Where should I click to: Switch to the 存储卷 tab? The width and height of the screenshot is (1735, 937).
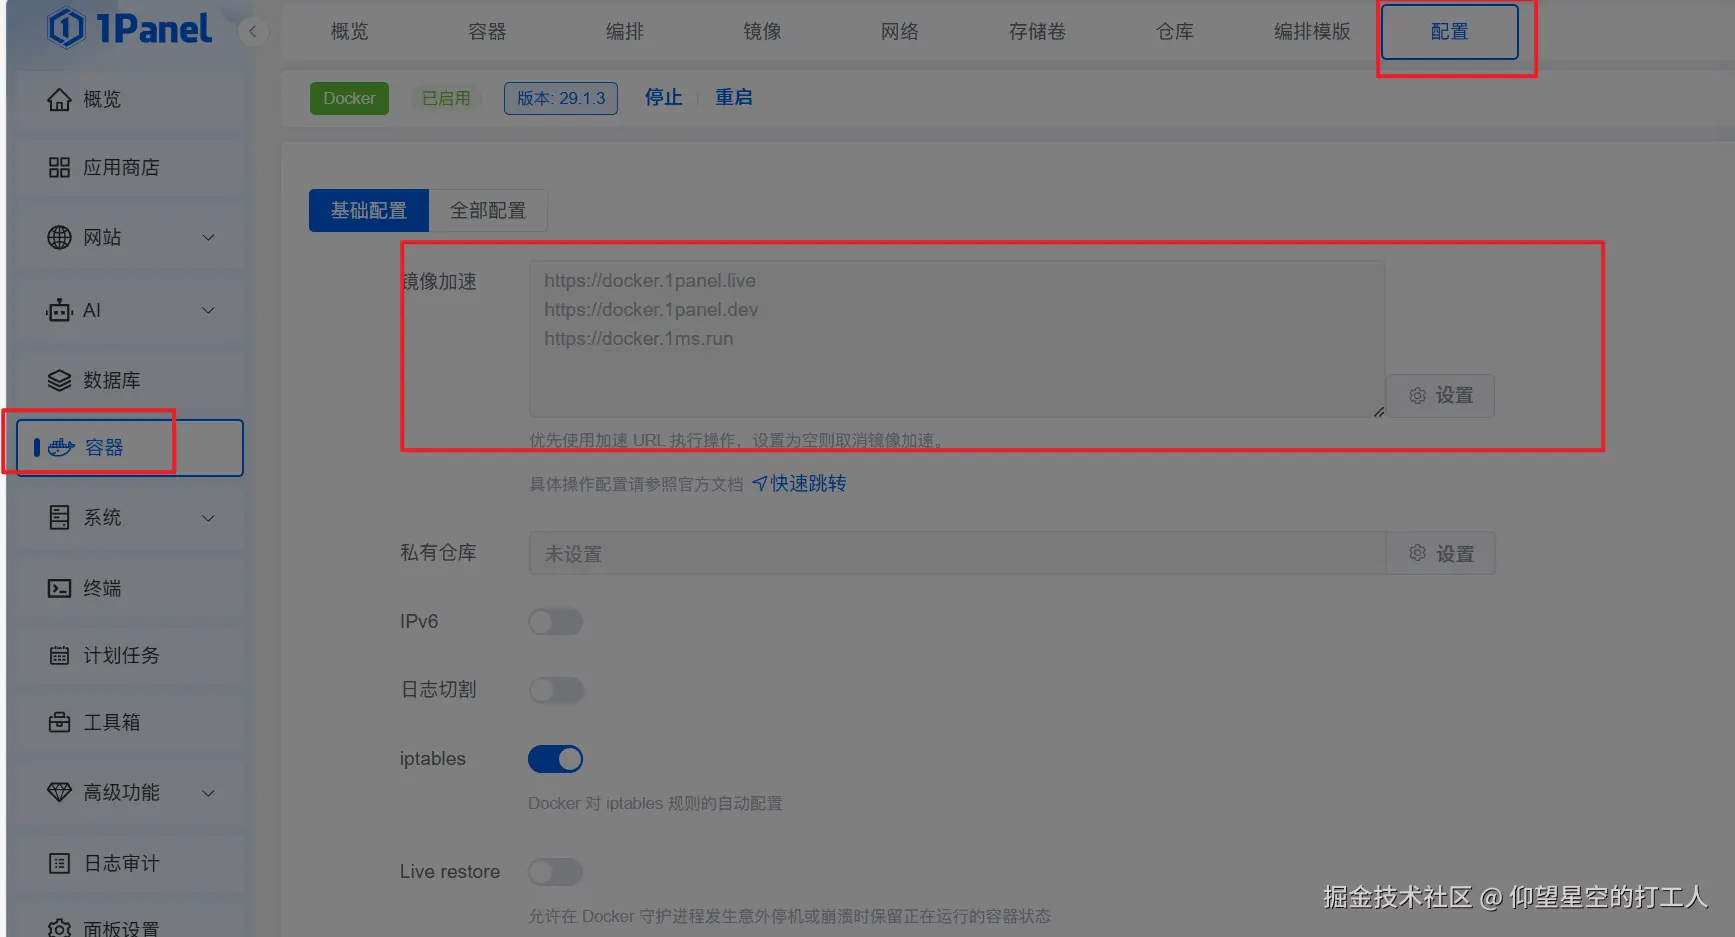1037,32
